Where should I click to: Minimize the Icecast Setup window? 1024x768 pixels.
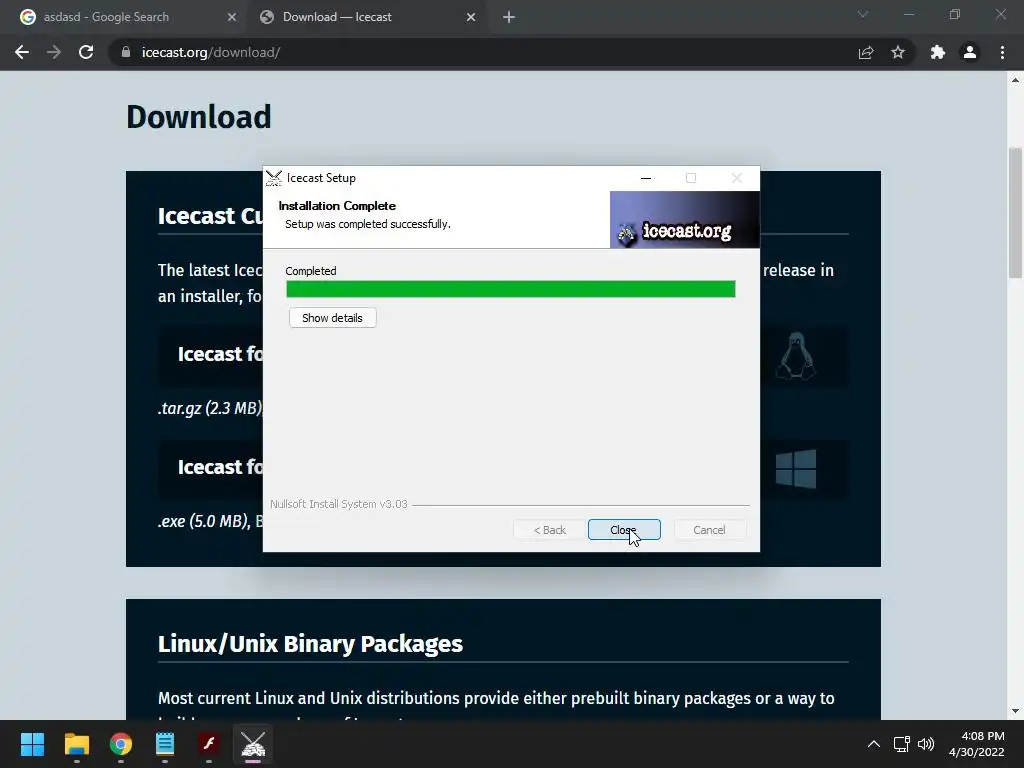(x=646, y=178)
